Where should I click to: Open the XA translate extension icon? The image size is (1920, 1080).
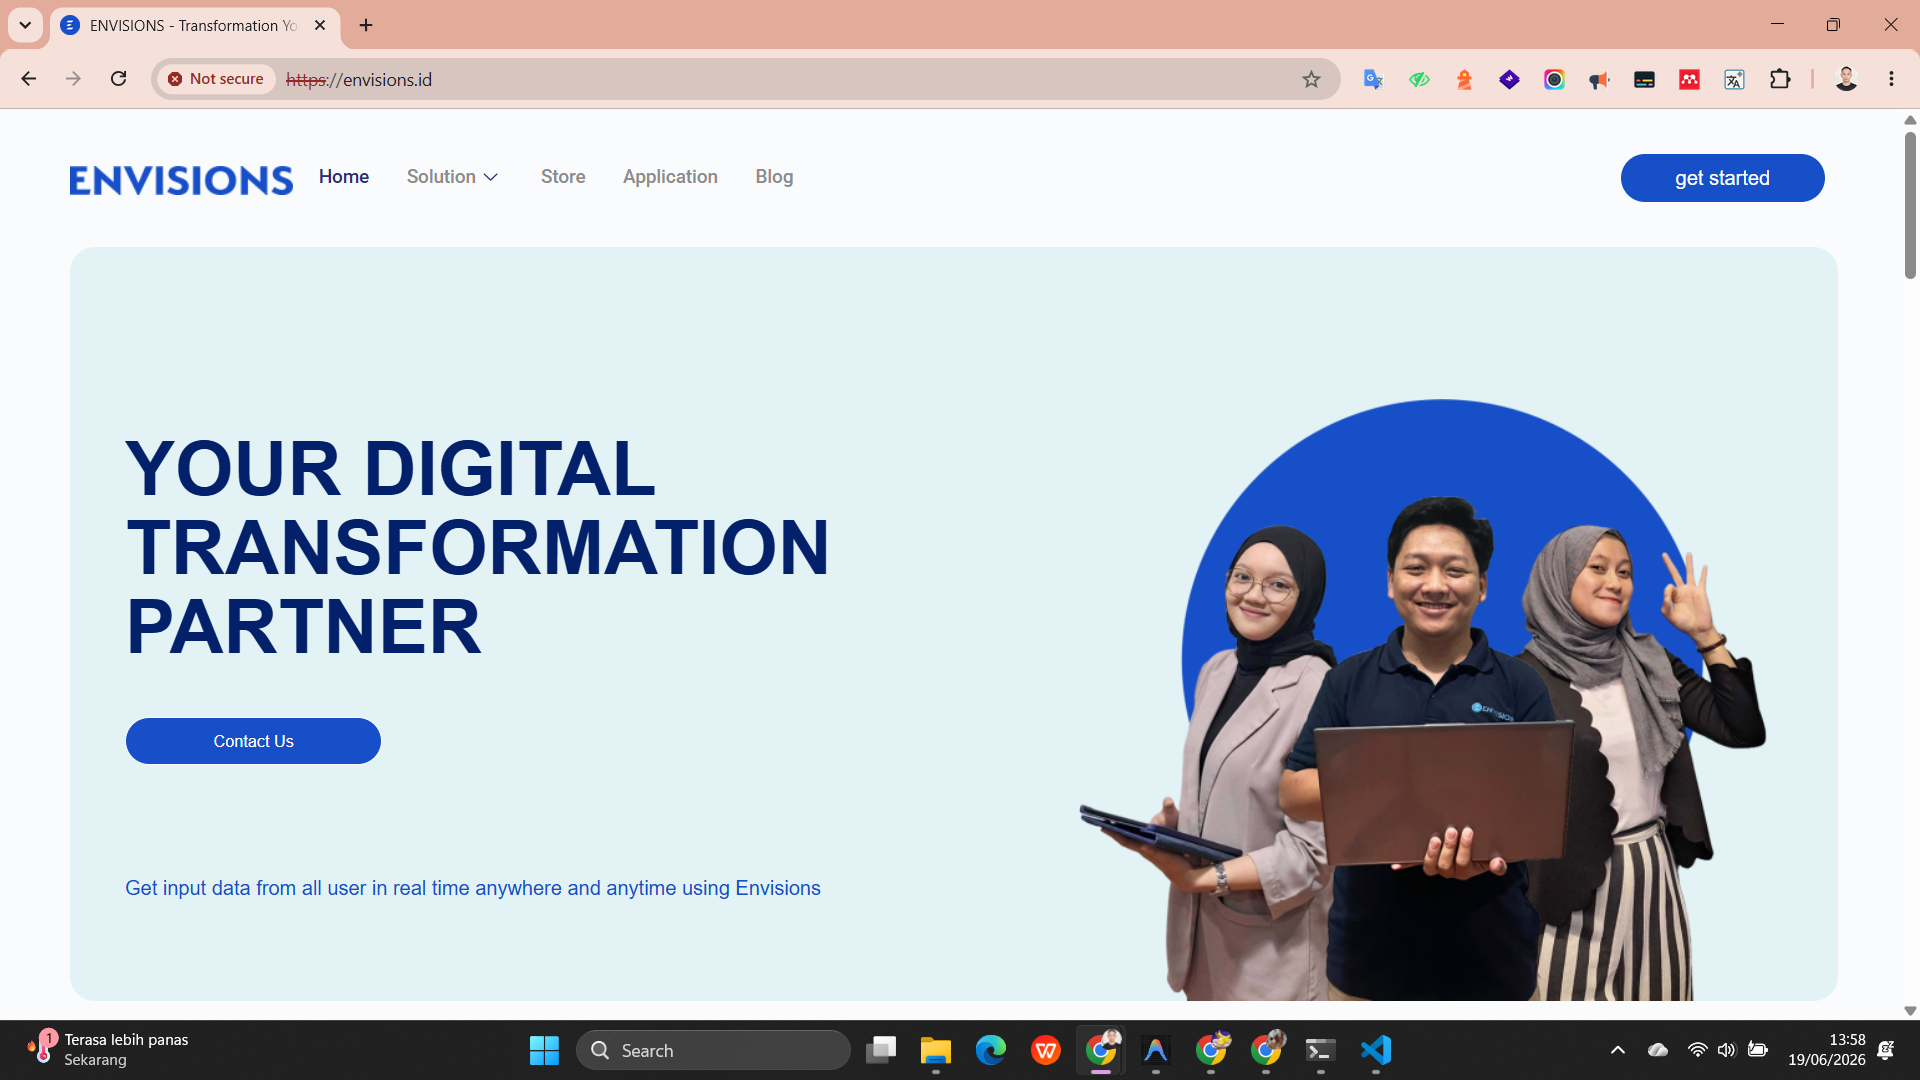[1734, 79]
